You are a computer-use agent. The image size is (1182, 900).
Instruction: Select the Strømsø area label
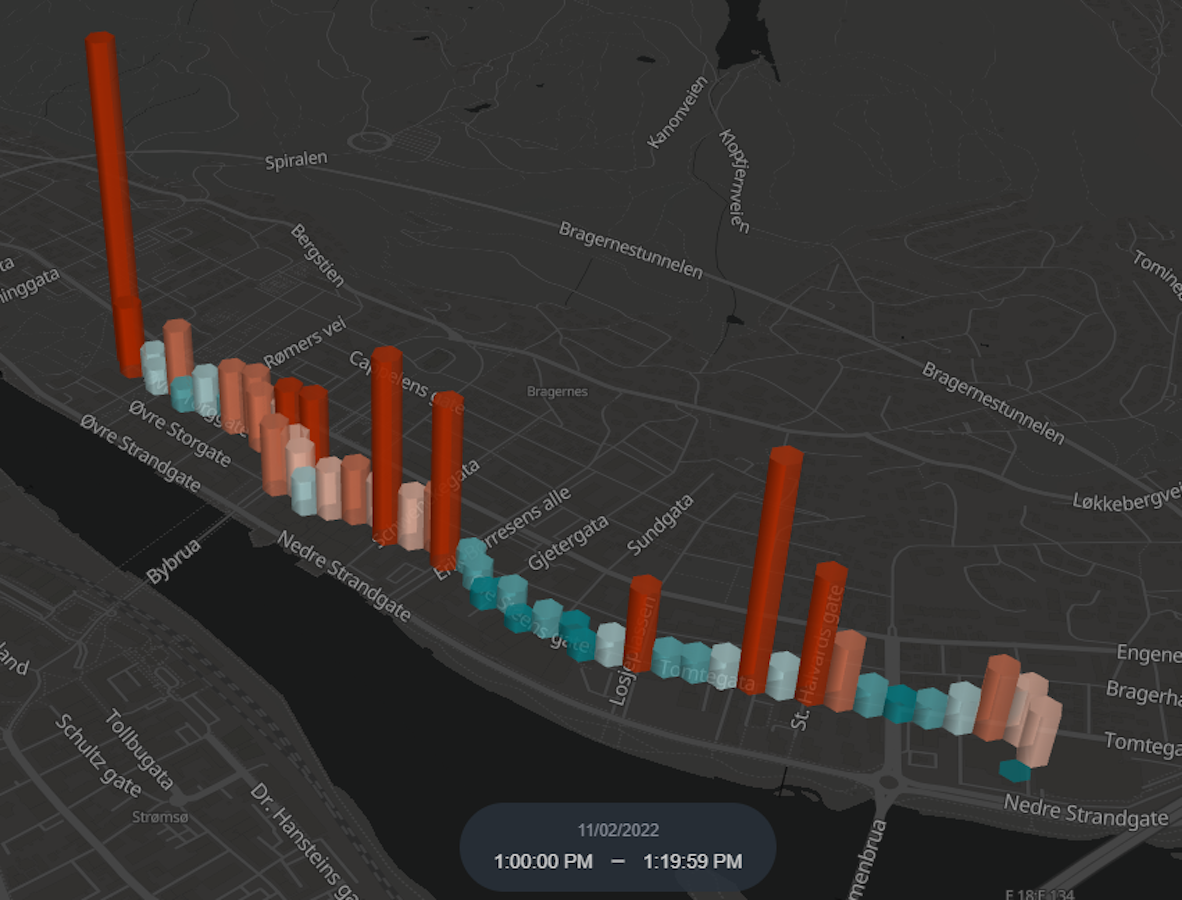160,817
